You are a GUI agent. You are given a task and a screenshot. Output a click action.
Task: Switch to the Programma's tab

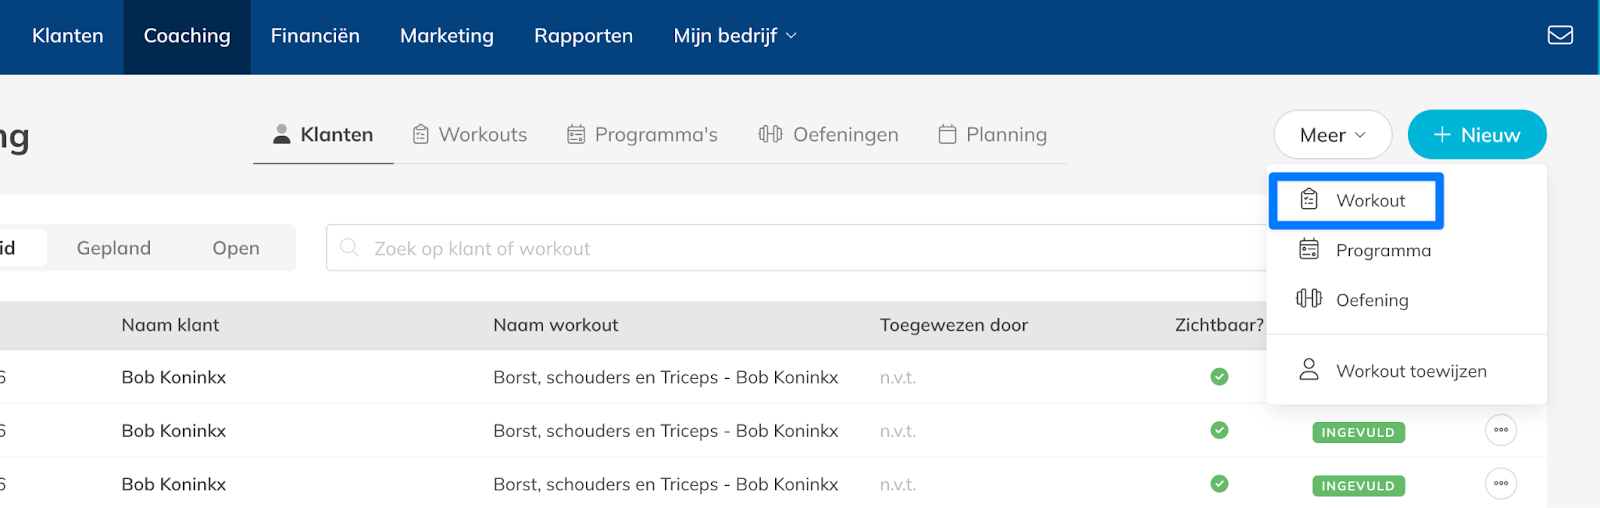(642, 135)
